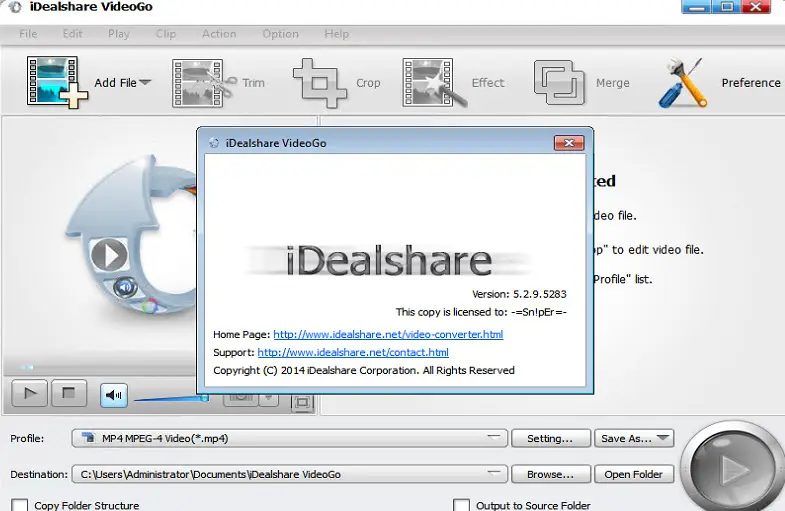Open the Edit menu

pos(72,34)
